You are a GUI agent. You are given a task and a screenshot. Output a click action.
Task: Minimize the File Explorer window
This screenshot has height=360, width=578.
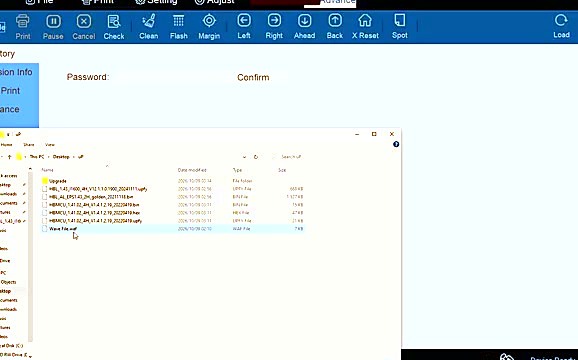point(357,134)
